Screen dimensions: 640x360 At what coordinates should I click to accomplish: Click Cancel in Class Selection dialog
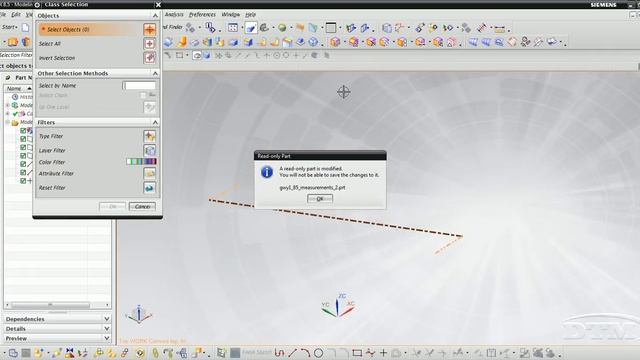(x=142, y=207)
